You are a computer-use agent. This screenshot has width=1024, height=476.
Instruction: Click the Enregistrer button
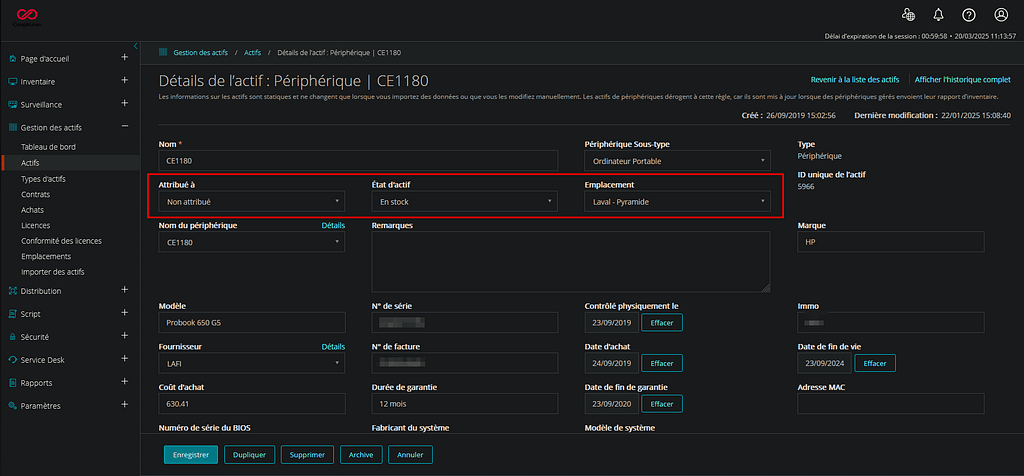coord(190,454)
